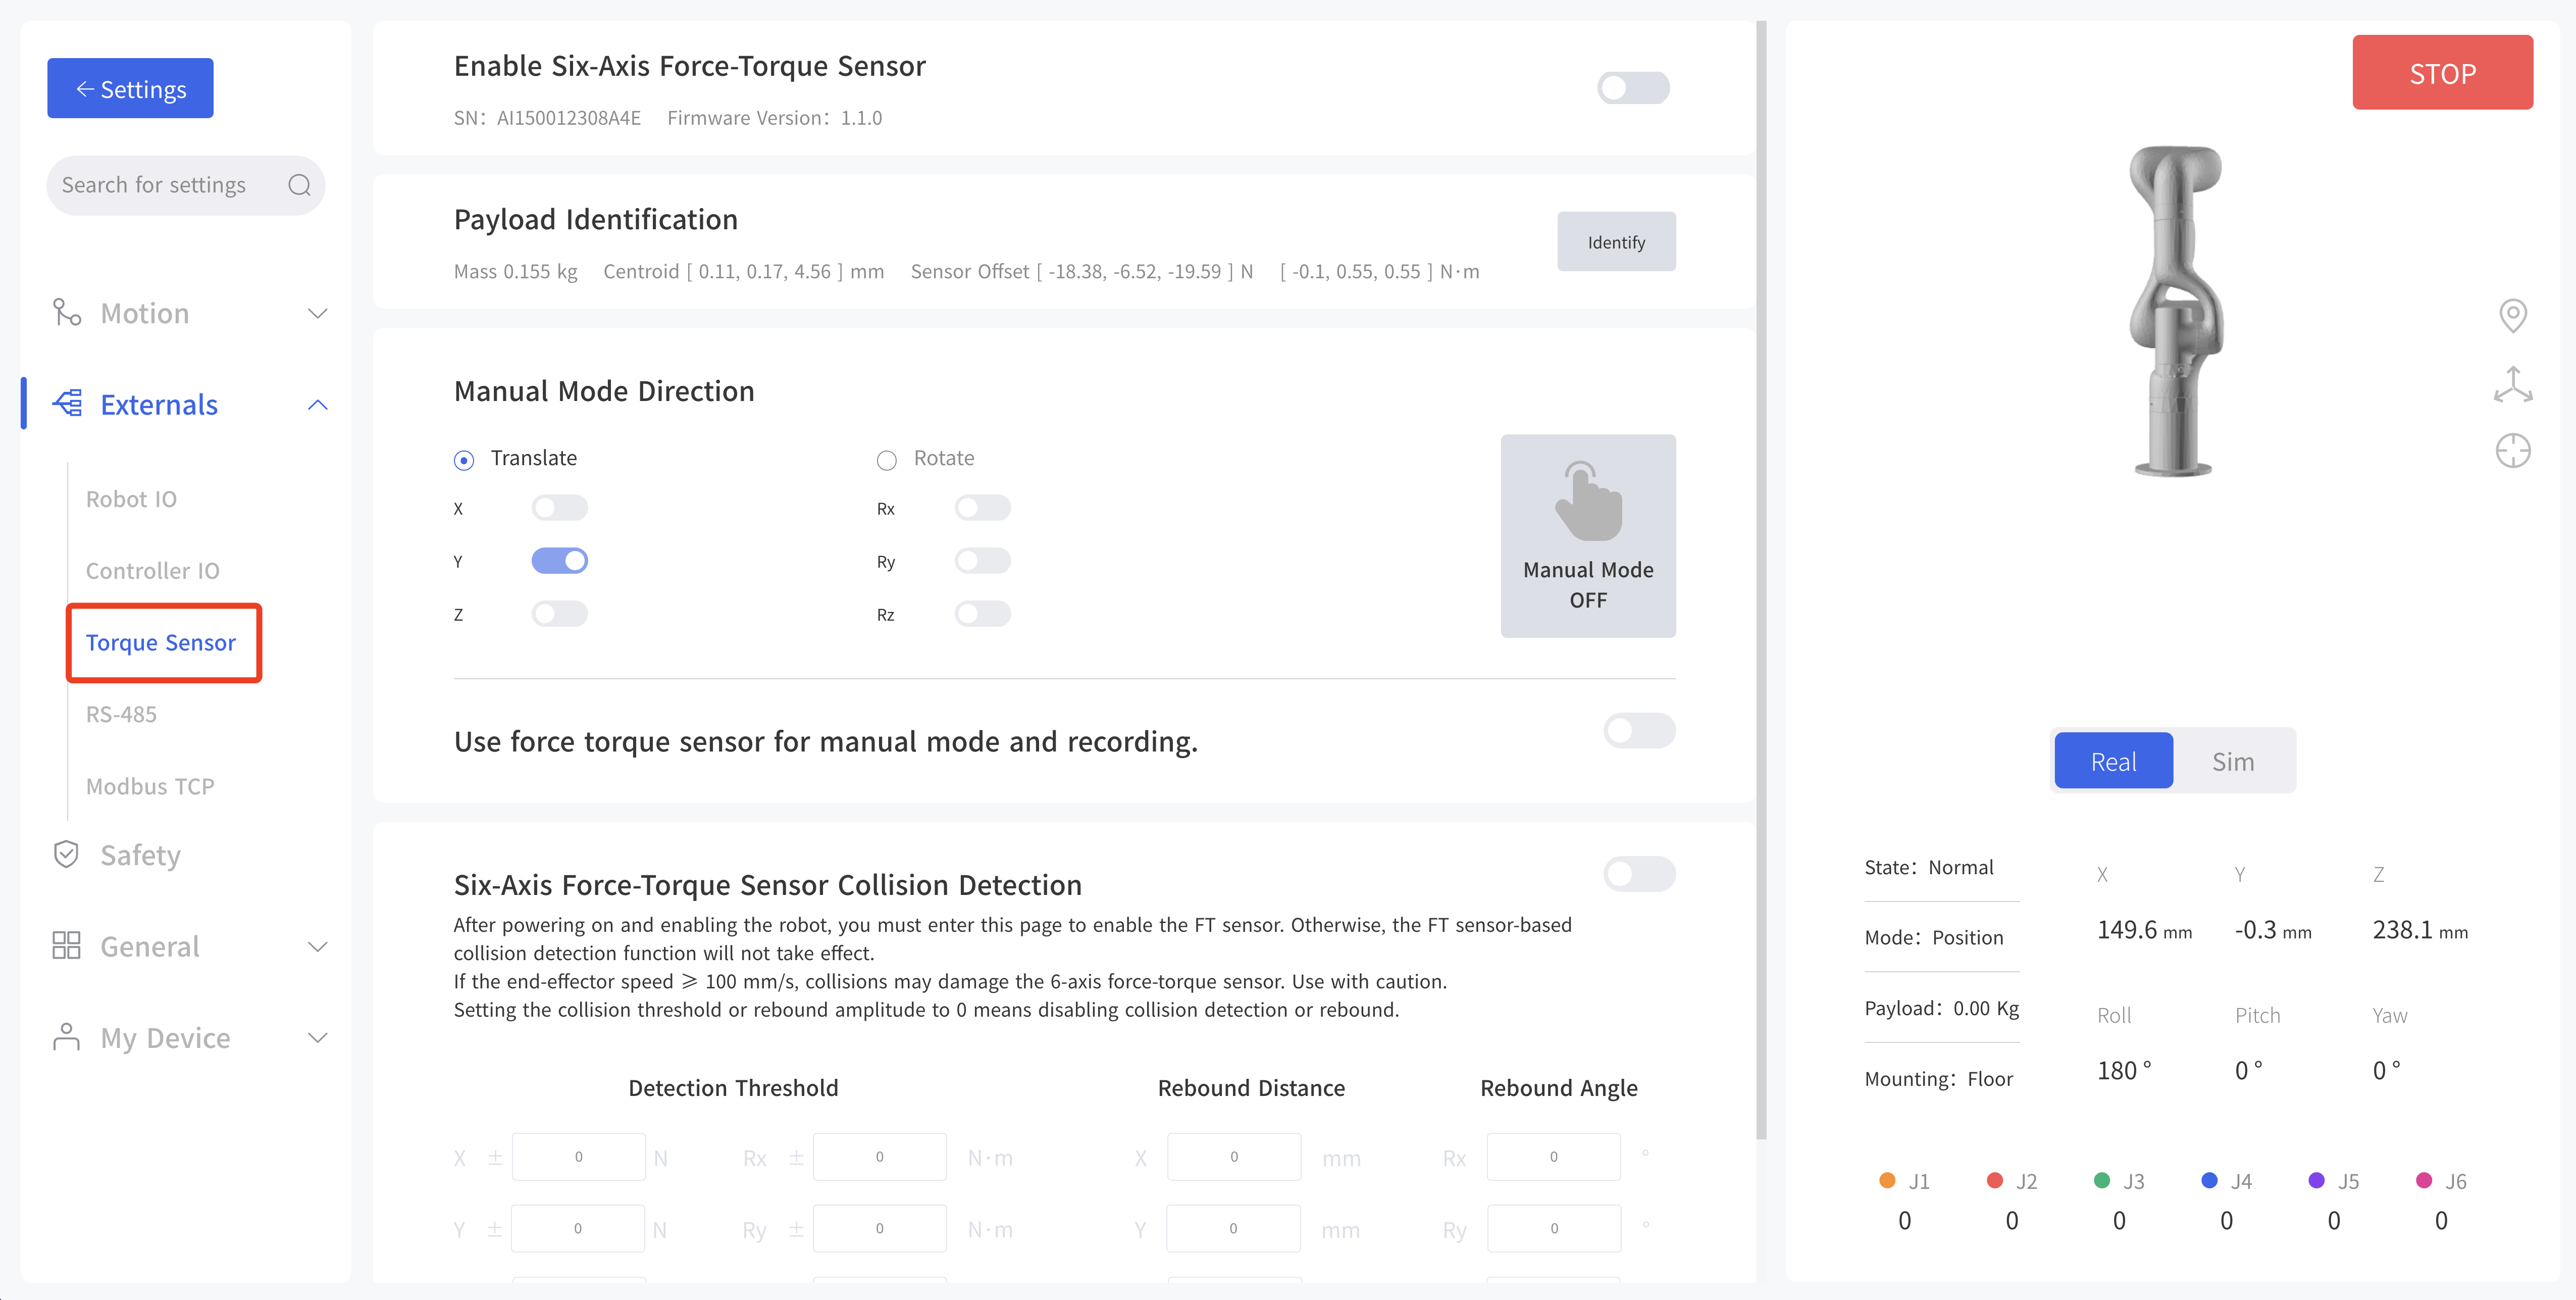Click the My Device person icon
The height and width of the screenshot is (1300, 2576).
click(x=66, y=1037)
